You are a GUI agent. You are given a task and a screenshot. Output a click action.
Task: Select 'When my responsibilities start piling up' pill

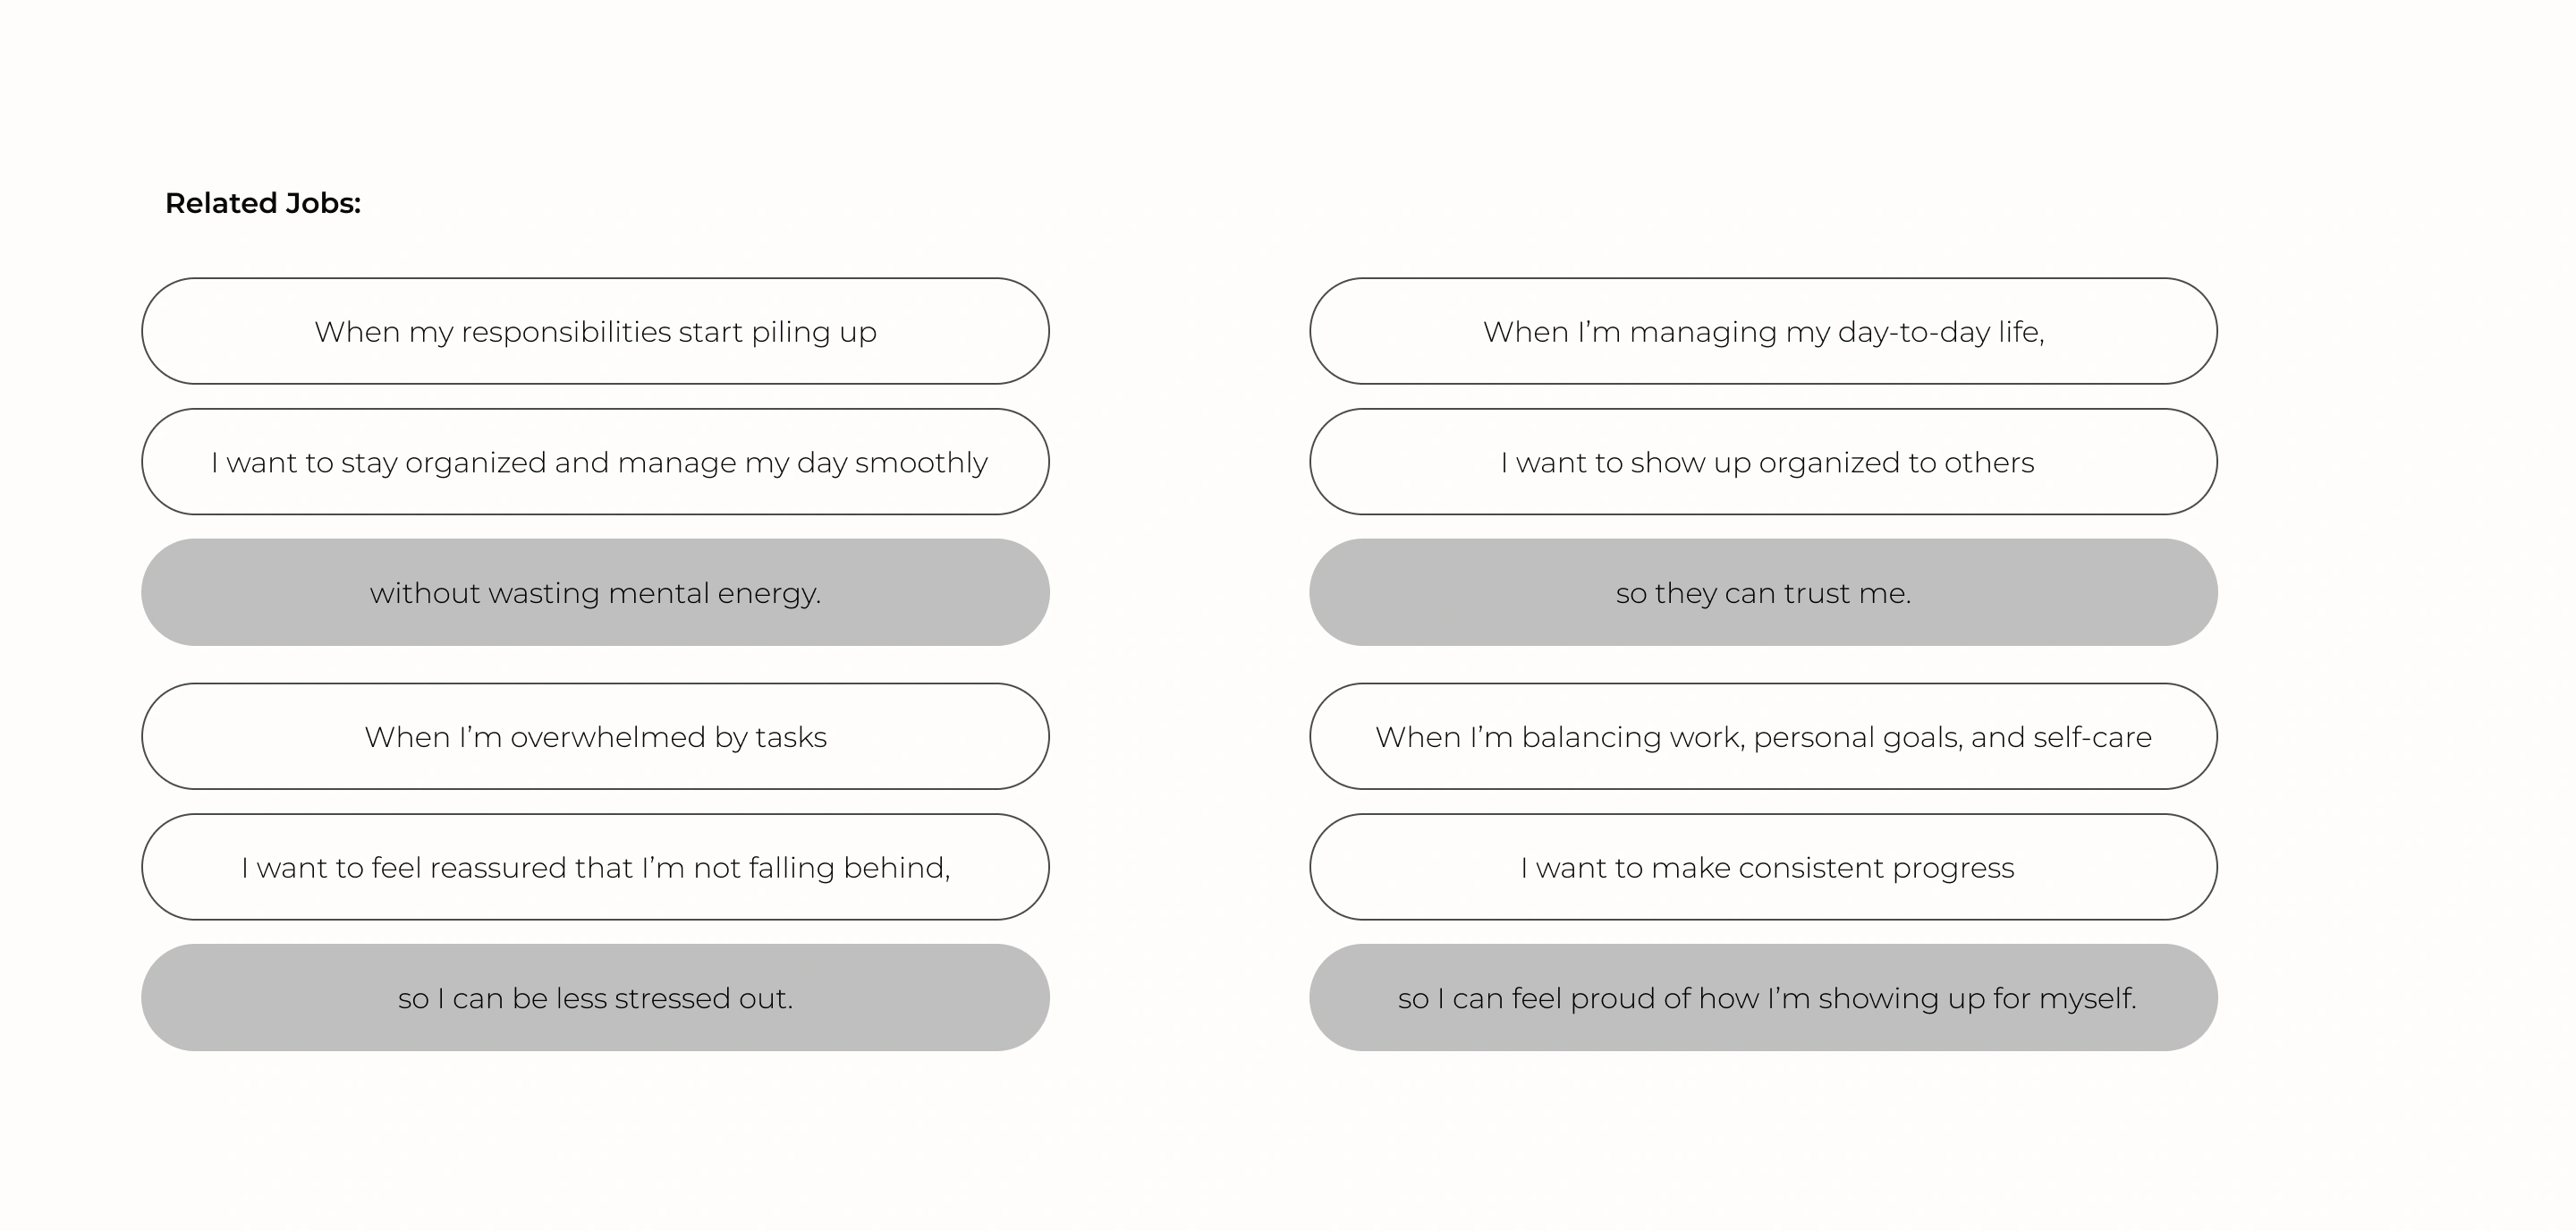595,331
